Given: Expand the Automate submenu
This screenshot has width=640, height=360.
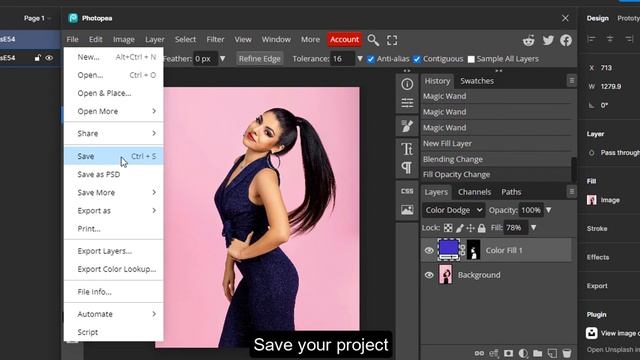Looking at the screenshot, I should [x=114, y=314].
